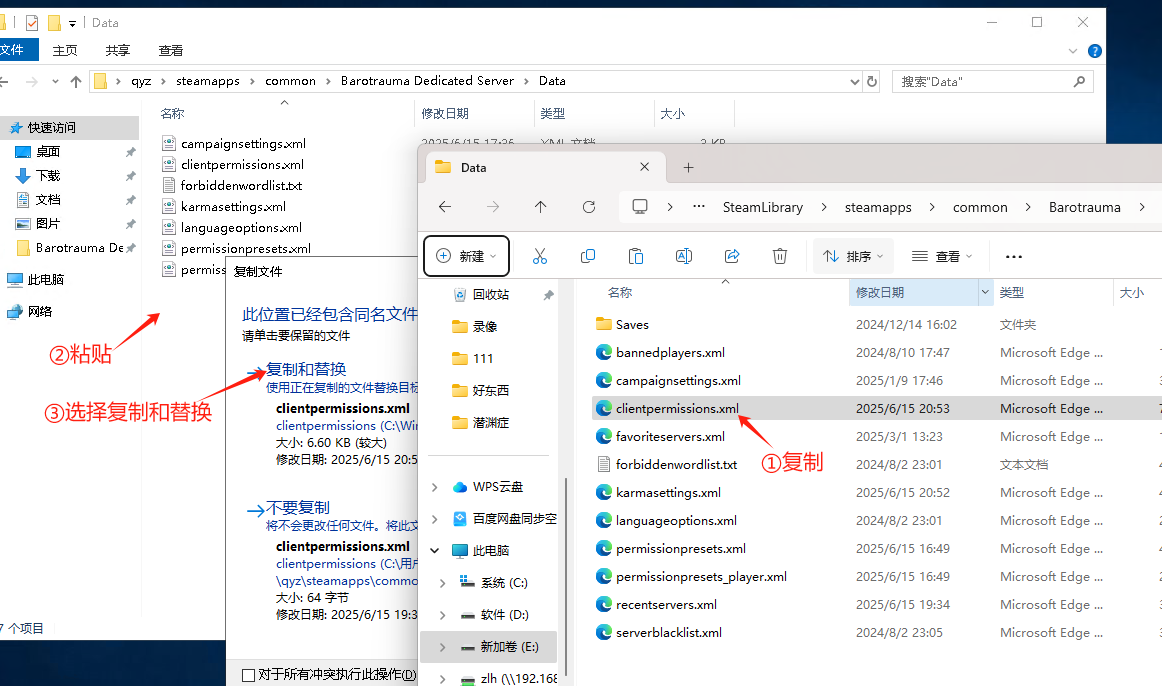1162x686 pixels.
Task: Click steamapps breadcrumb in back window
Action: [208, 81]
